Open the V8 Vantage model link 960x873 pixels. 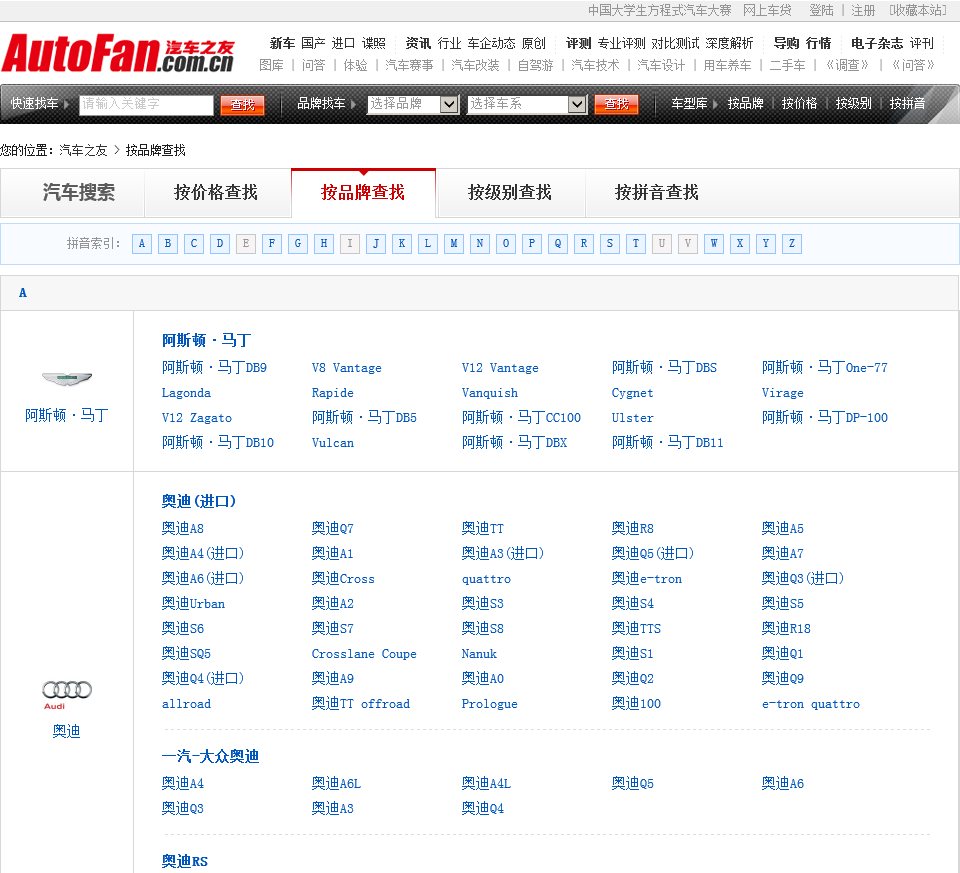[x=347, y=368]
